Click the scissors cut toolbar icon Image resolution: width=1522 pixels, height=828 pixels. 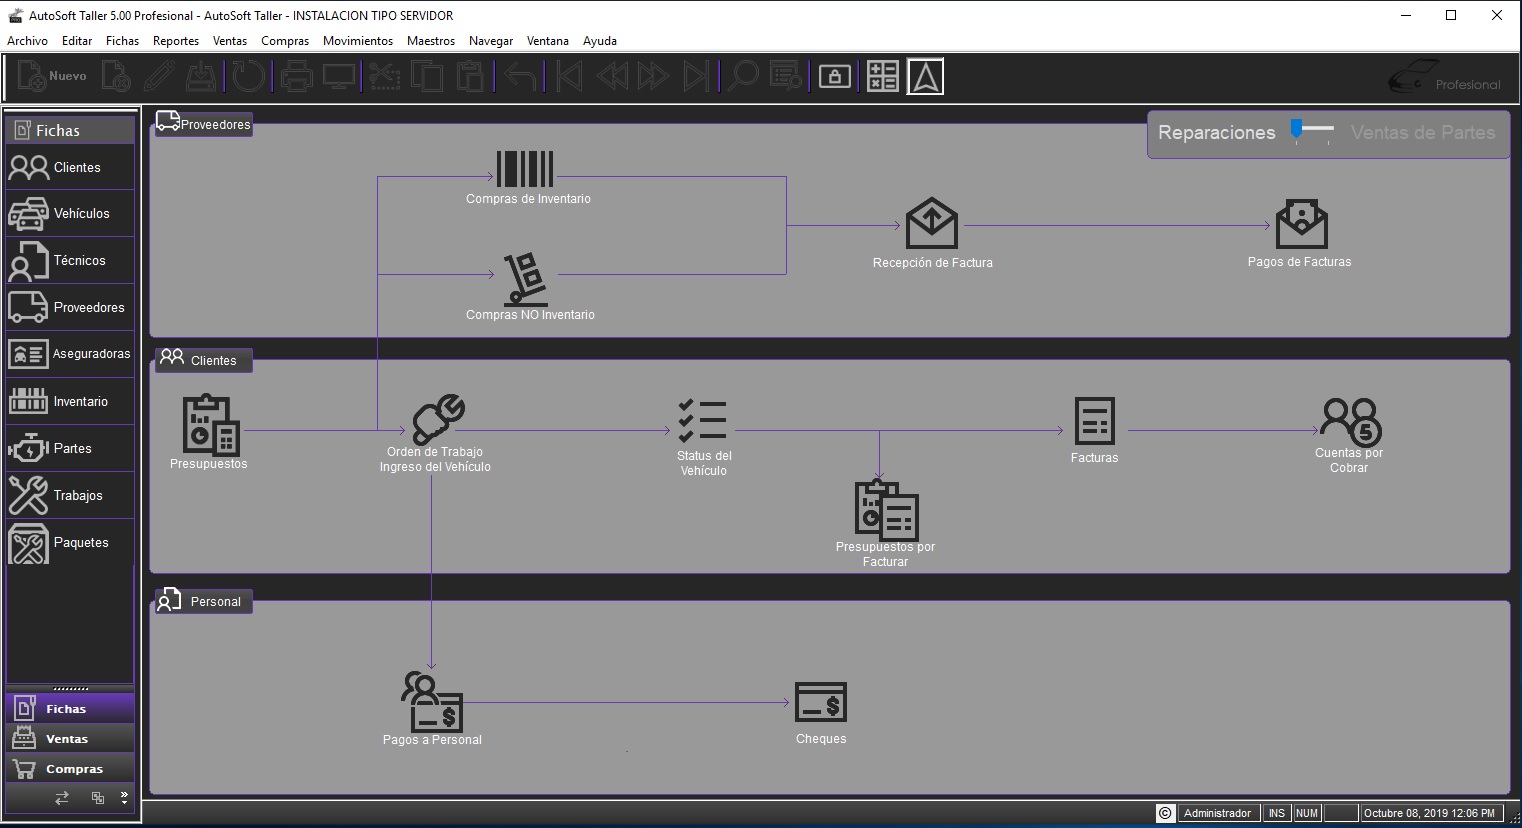pyautogui.click(x=384, y=76)
